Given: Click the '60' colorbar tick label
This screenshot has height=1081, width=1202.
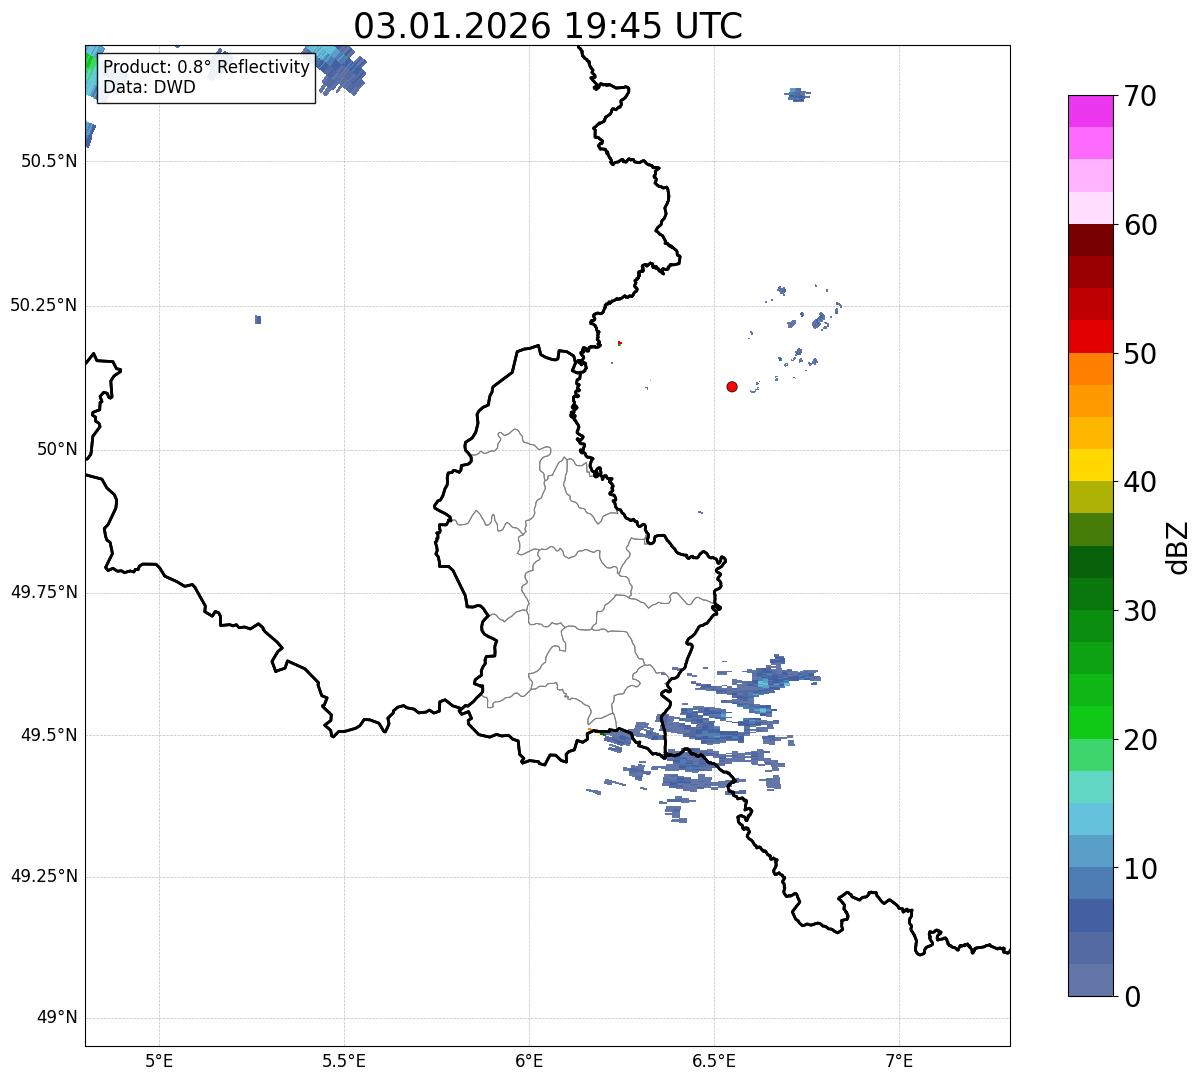Looking at the screenshot, I should [1141, 225].
